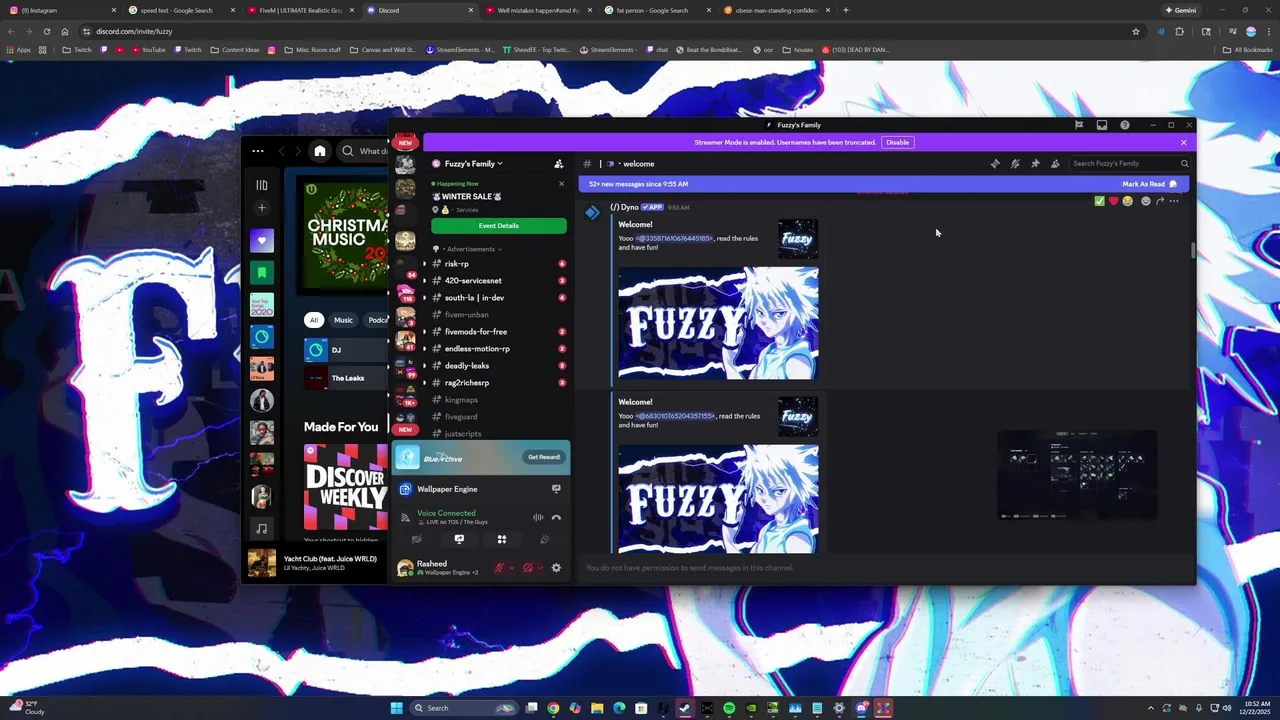The height and width of the screenshot is (720, 1280).
Task: Go to Spotify home button
Action: coord(320,151)
